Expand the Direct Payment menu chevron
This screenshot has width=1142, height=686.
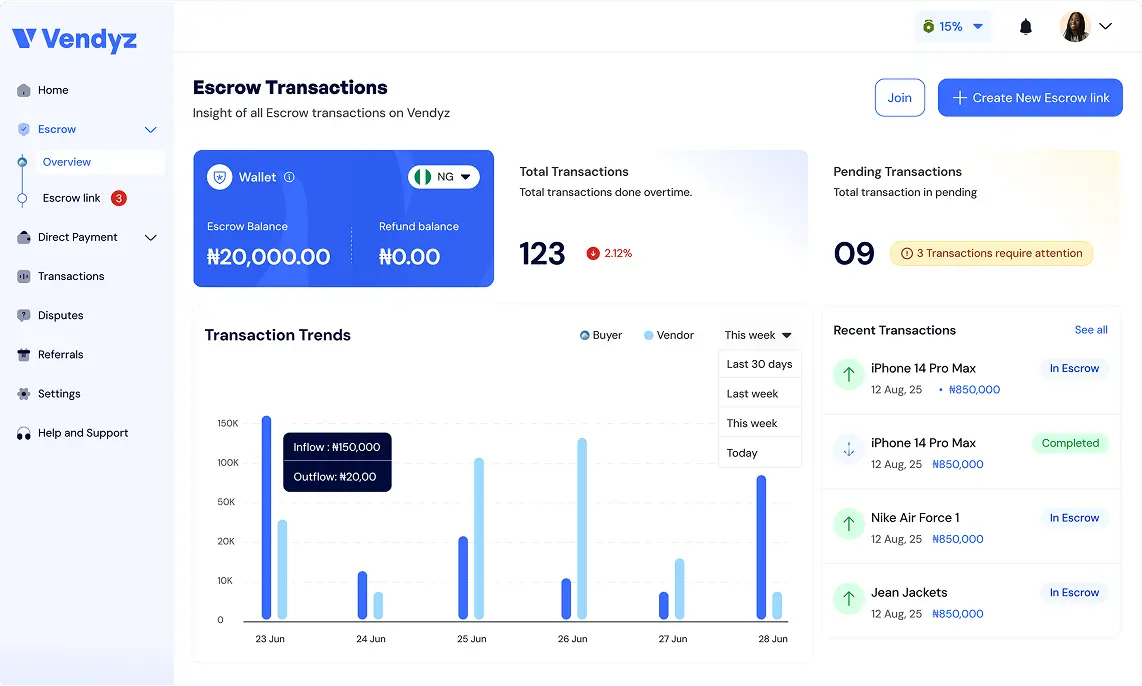tap(151, 237)
